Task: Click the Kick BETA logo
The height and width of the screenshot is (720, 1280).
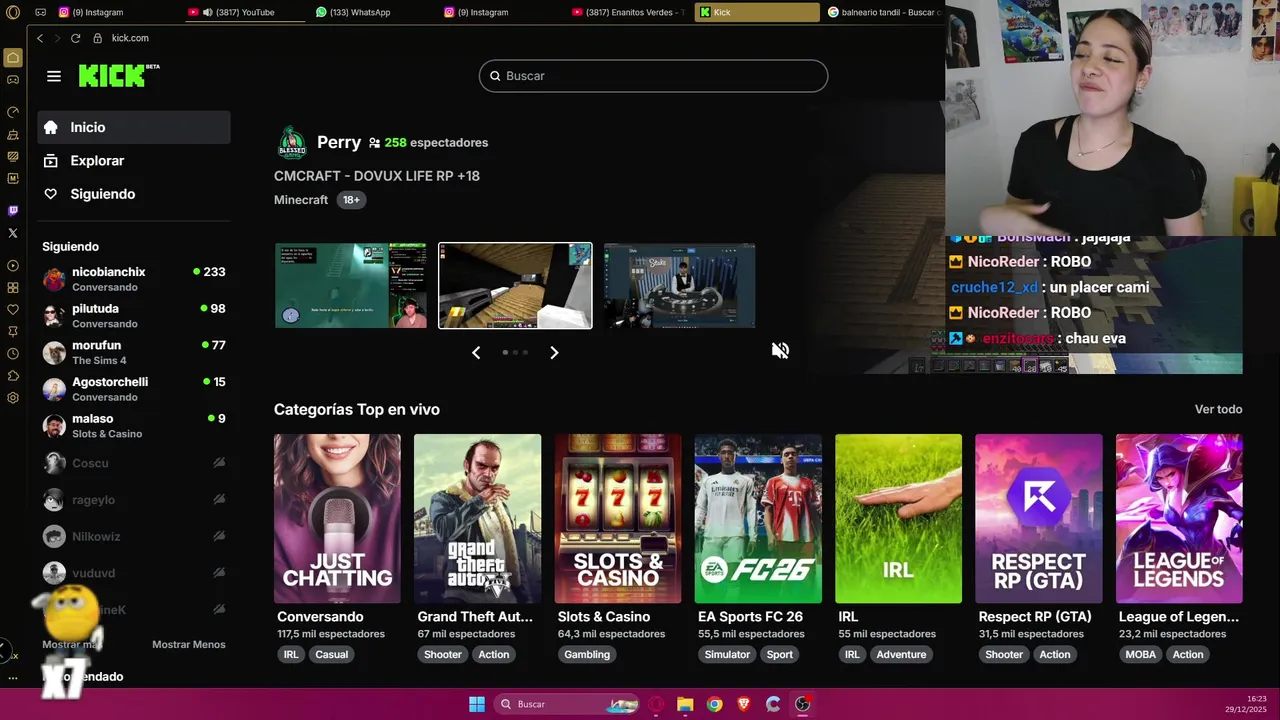Action: [119, 76]
